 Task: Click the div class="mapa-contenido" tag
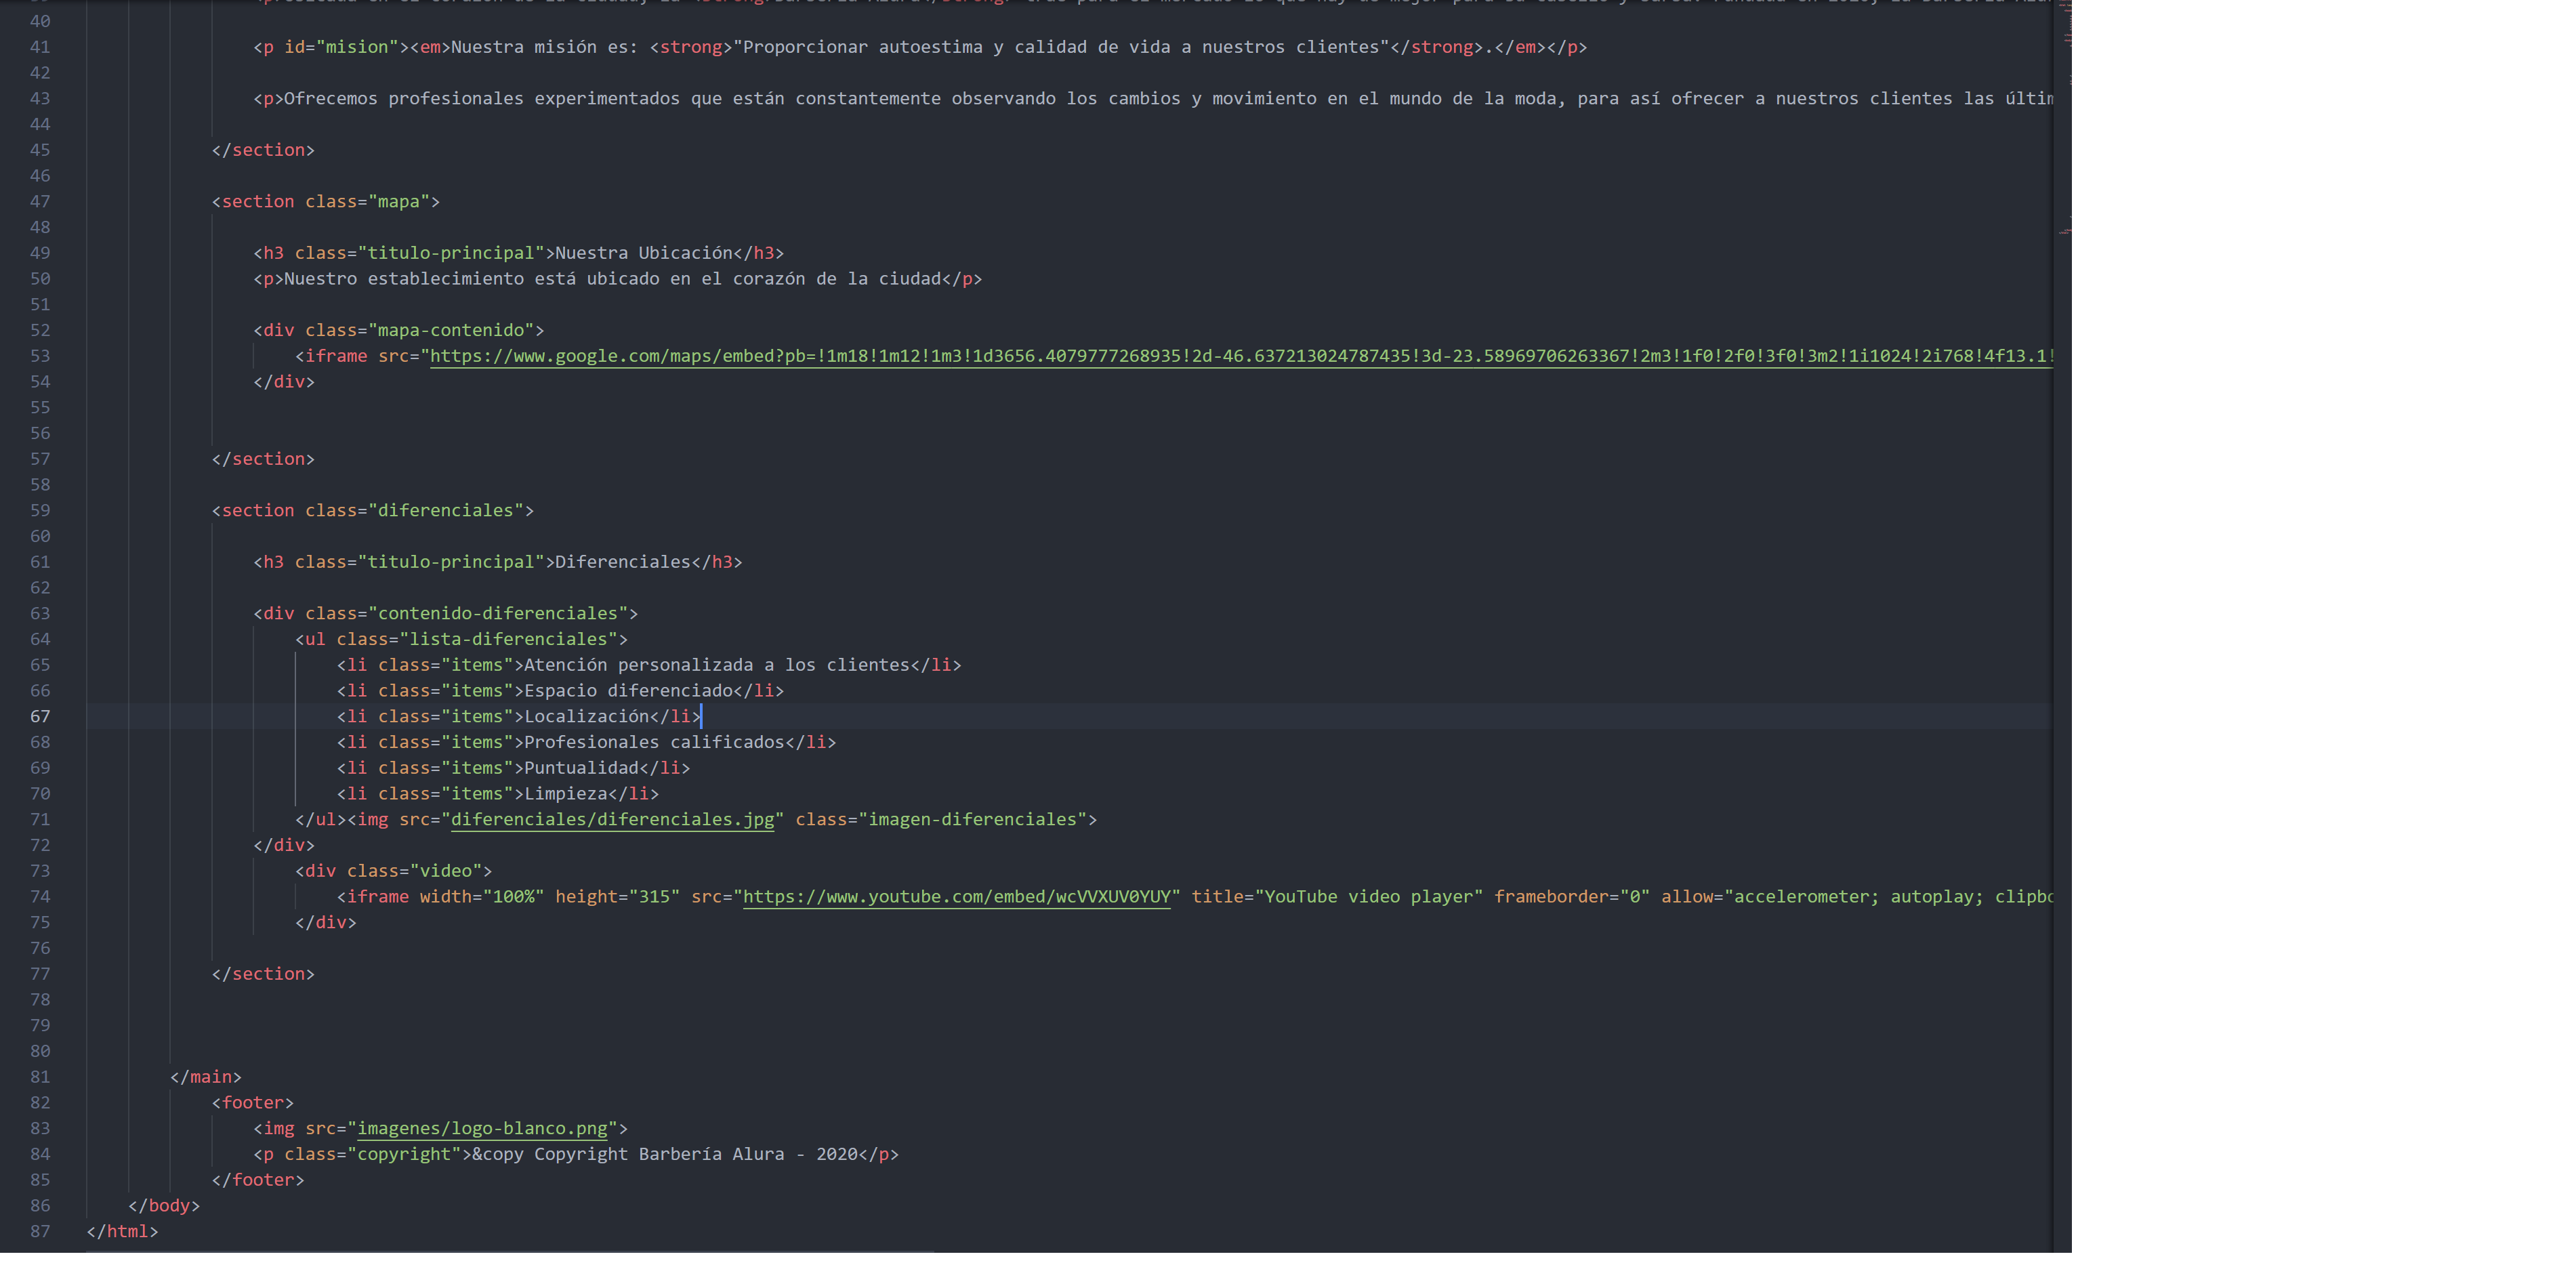coord(399,330)
